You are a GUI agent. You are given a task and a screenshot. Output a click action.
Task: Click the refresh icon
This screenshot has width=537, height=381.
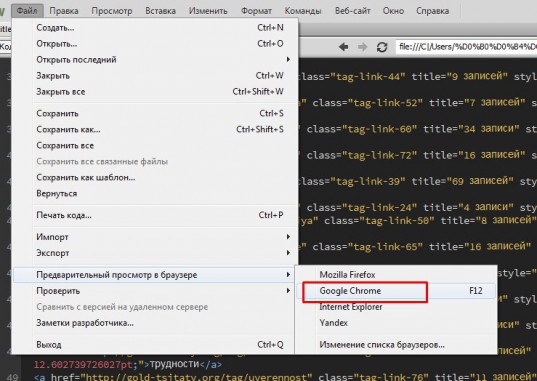382,47
